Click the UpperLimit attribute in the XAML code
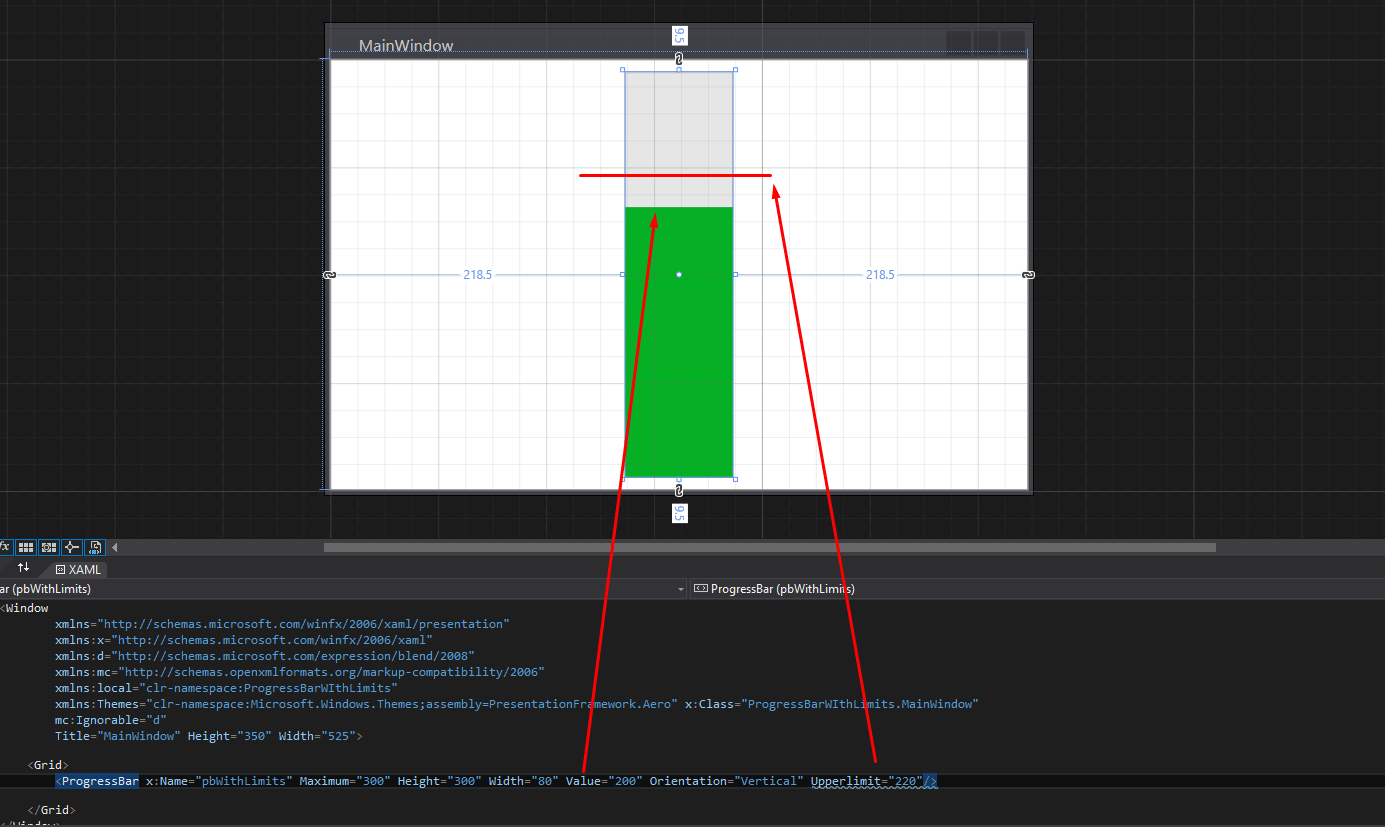 click(846, 781)
